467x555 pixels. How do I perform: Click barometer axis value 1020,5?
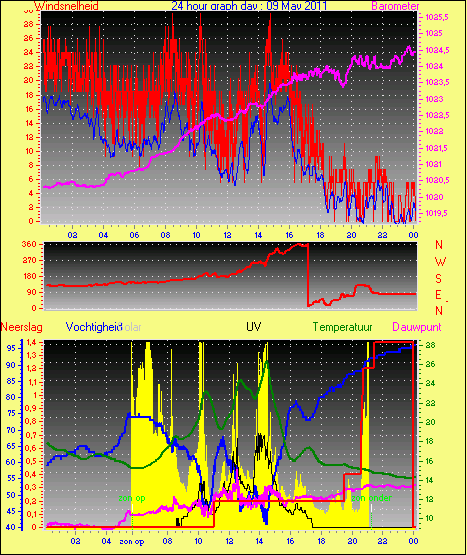pyautogui.click(x=437, y=180)
